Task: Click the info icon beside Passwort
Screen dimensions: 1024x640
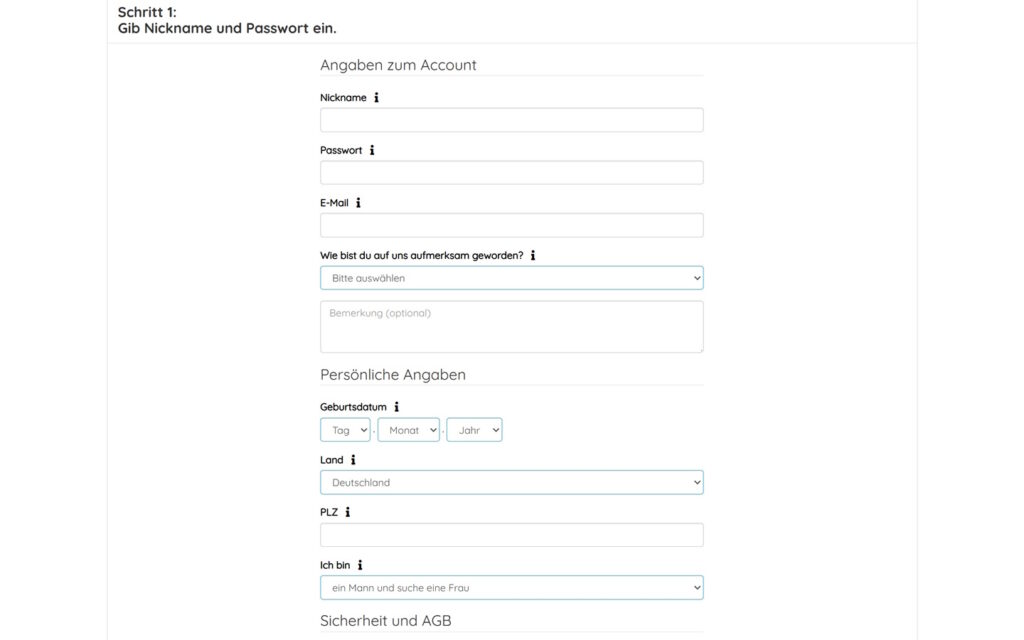Action: (372, 150)
